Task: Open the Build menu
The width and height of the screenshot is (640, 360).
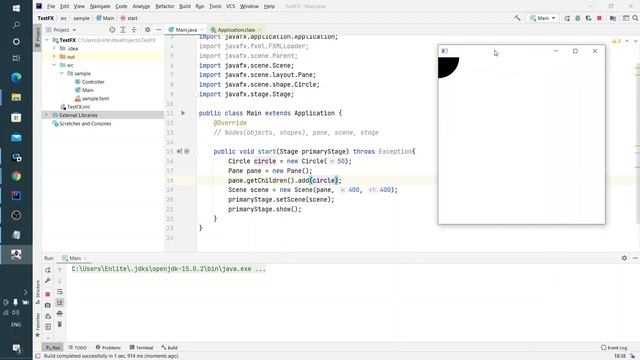Action: pyautogui.click(x=184, y=6)
